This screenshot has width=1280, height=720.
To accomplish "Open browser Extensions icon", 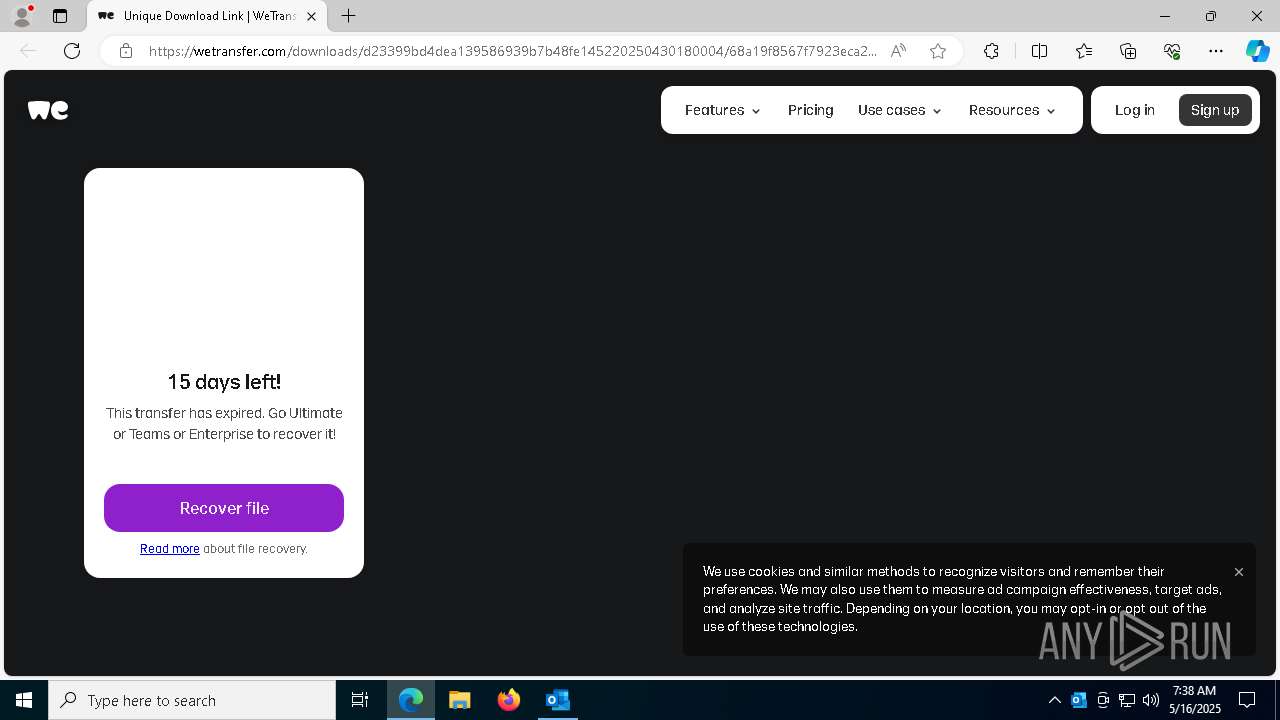I will point(991,51).
